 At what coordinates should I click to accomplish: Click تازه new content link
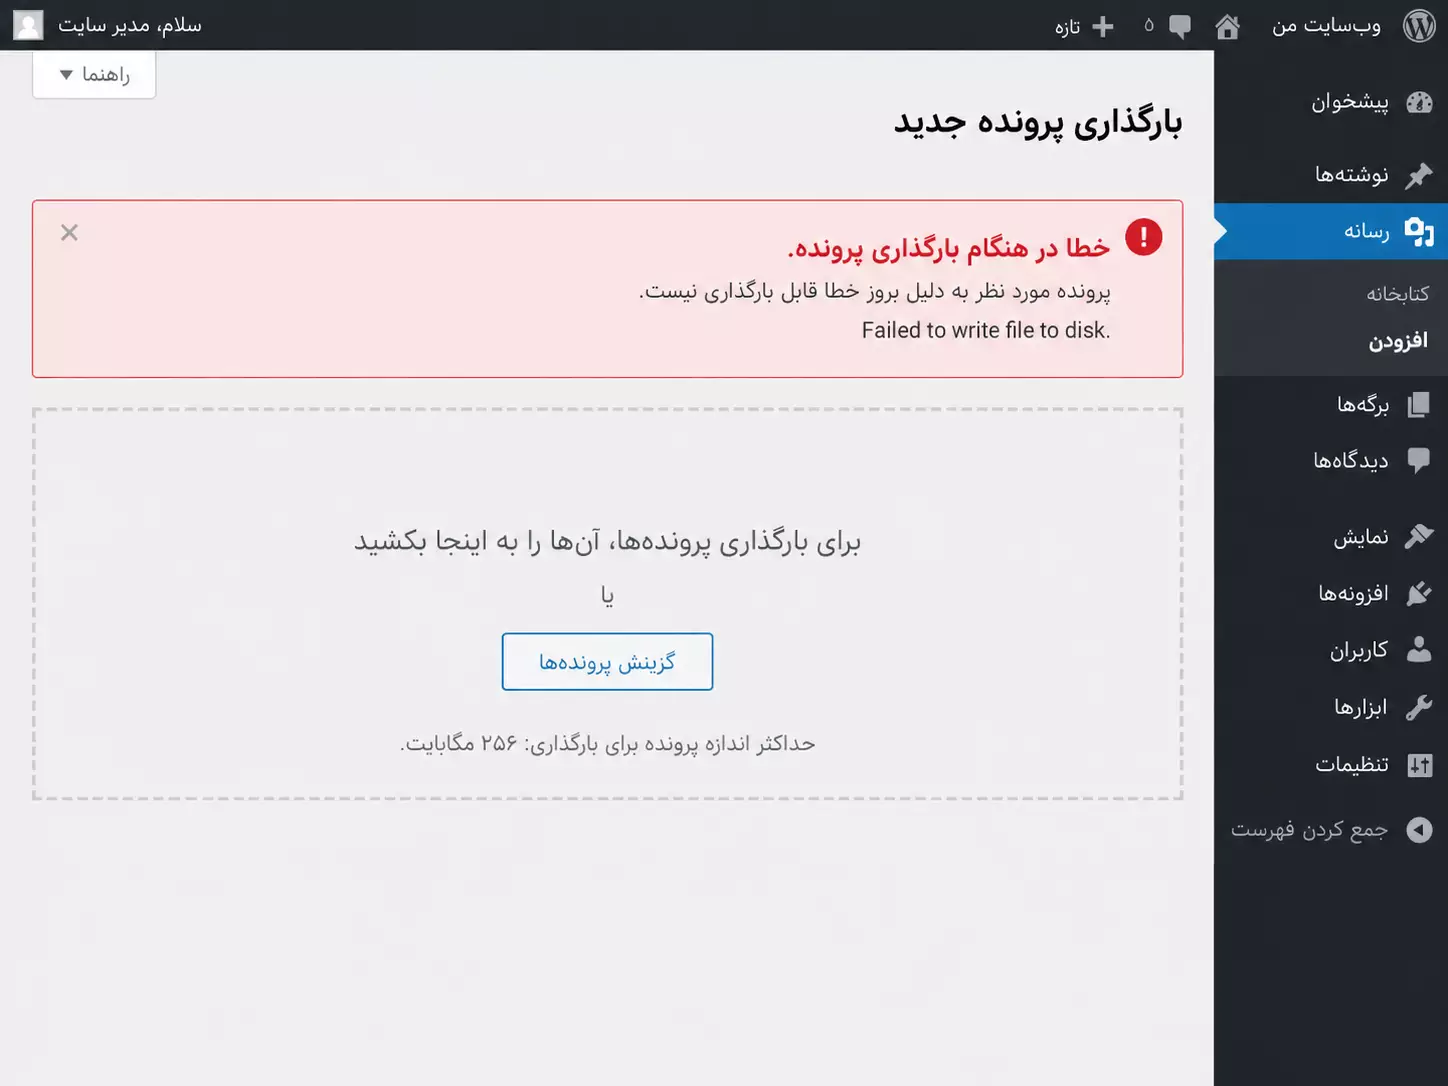(x=1067, y=27)
